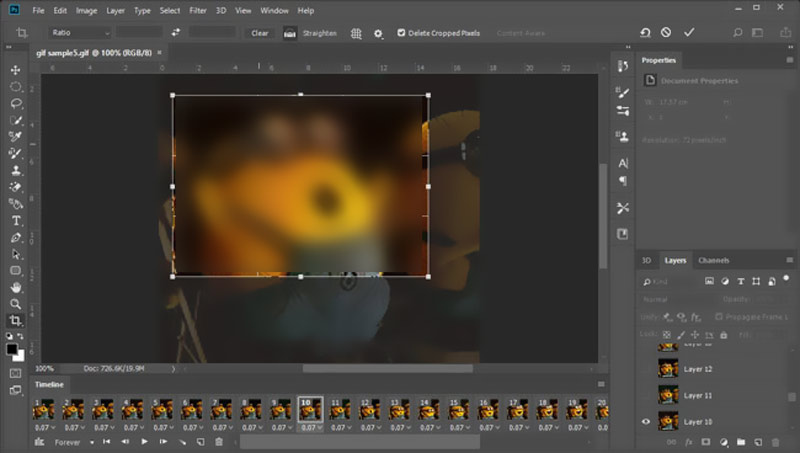Switch to the 3D panel tab
This screenshot has width=800, height=453.
(x=646, y=260)
